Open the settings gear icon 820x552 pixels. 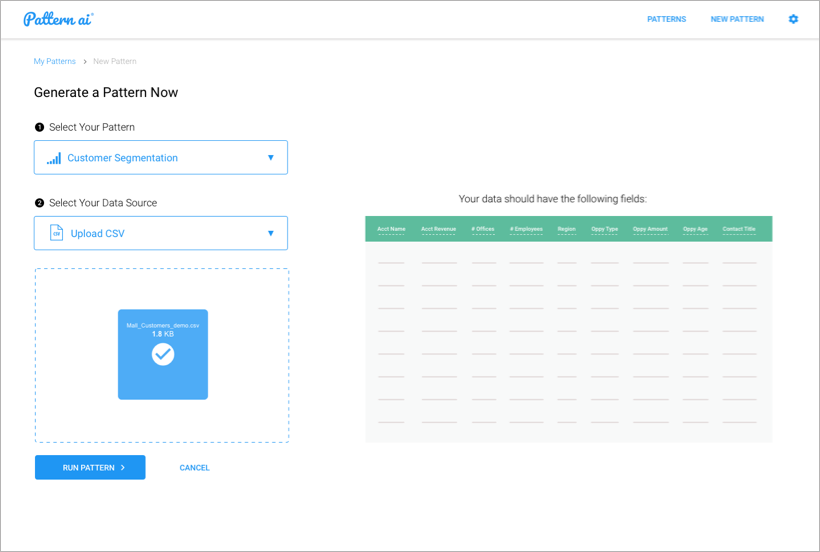tap(793, 19)
